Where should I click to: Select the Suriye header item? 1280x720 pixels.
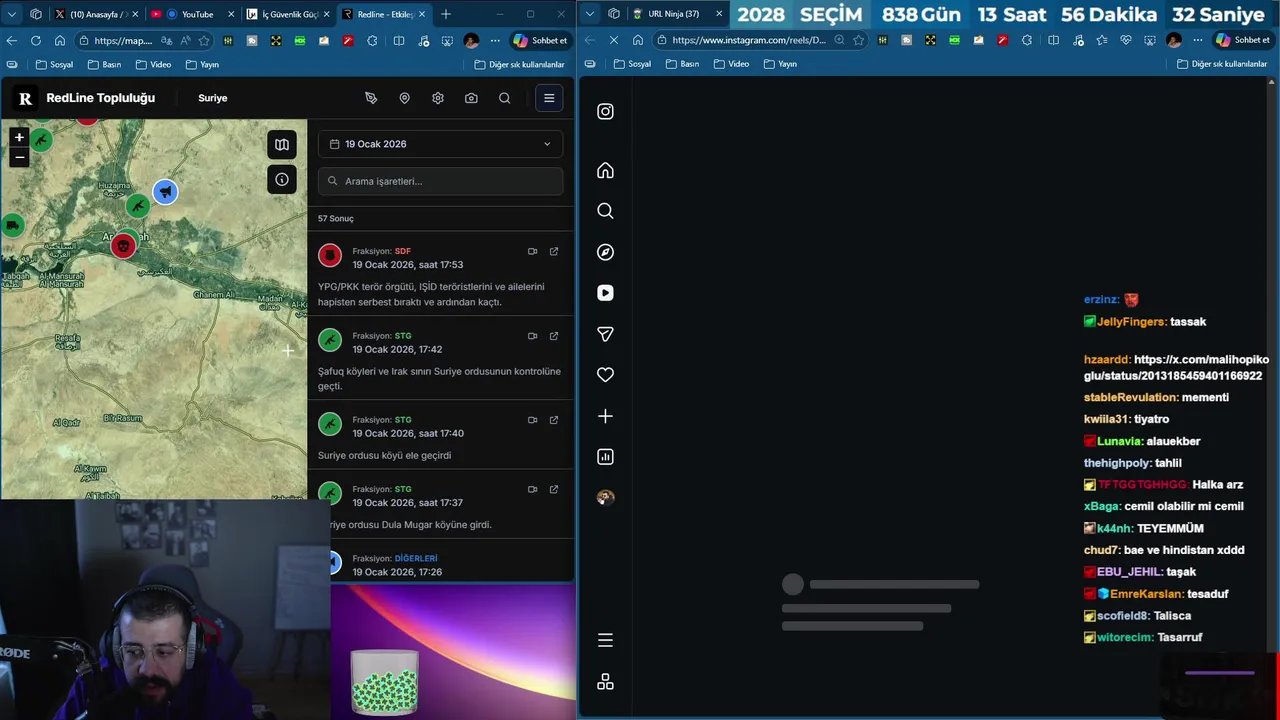point(213,98)
